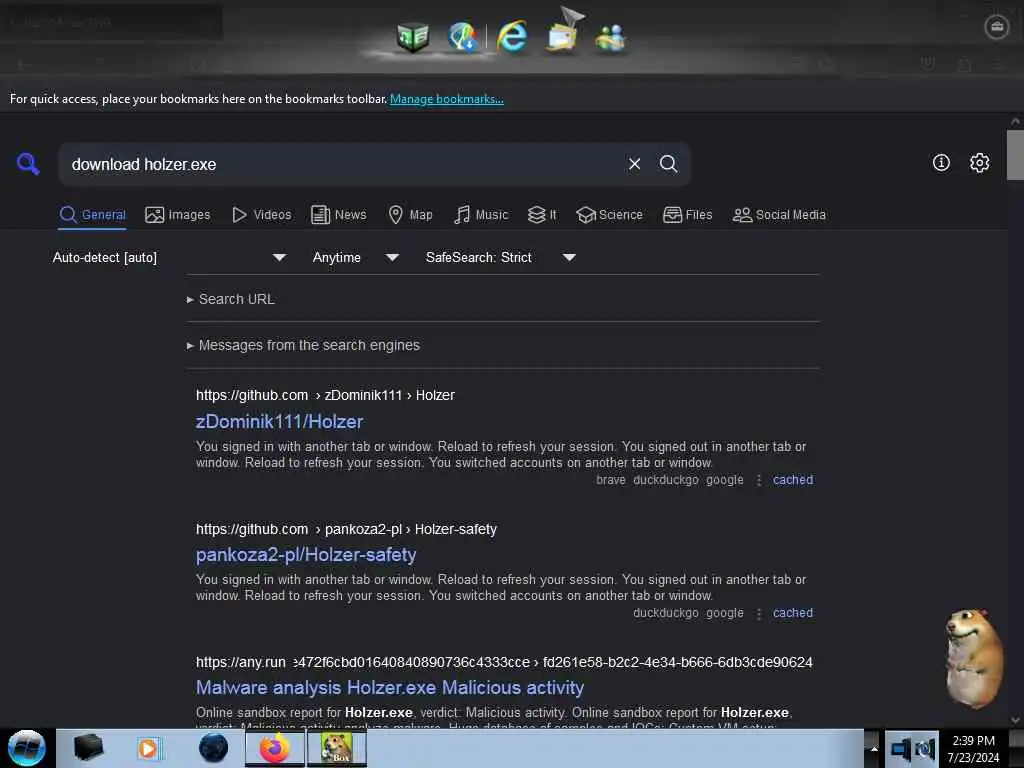Open the hamster Box taskbar icon
This screenshot has width=1024, height=768.
[x=336, y=748]
